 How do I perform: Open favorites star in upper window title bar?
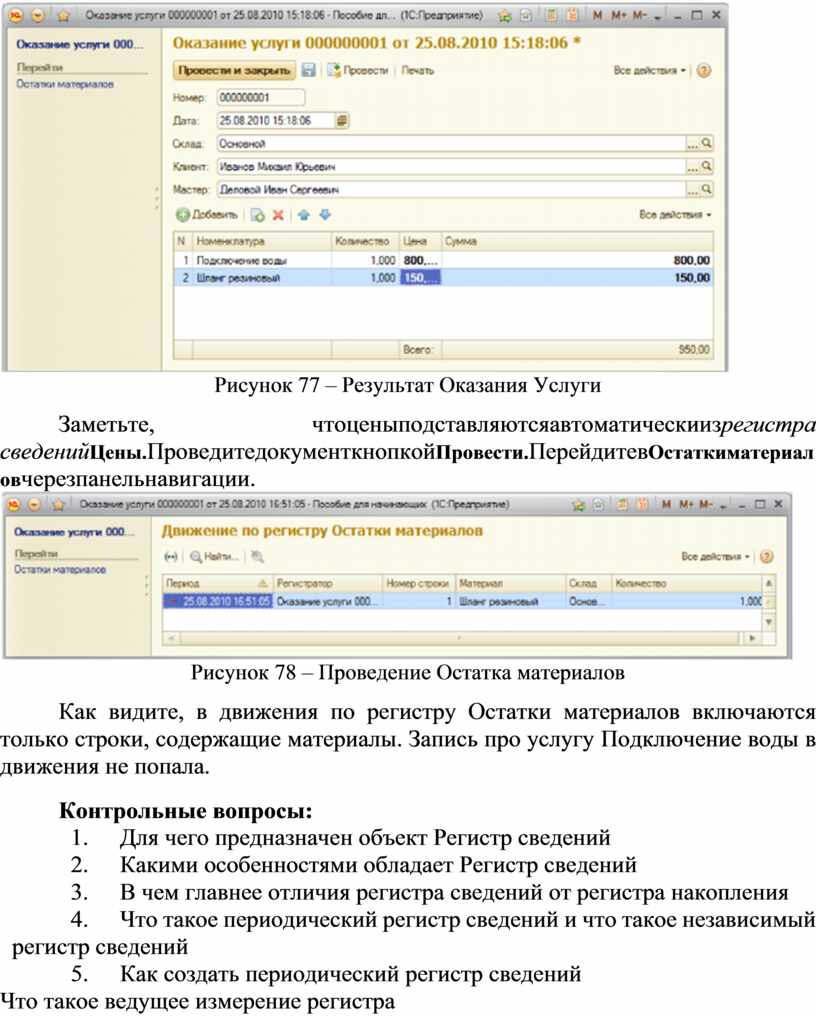point(64,16)
